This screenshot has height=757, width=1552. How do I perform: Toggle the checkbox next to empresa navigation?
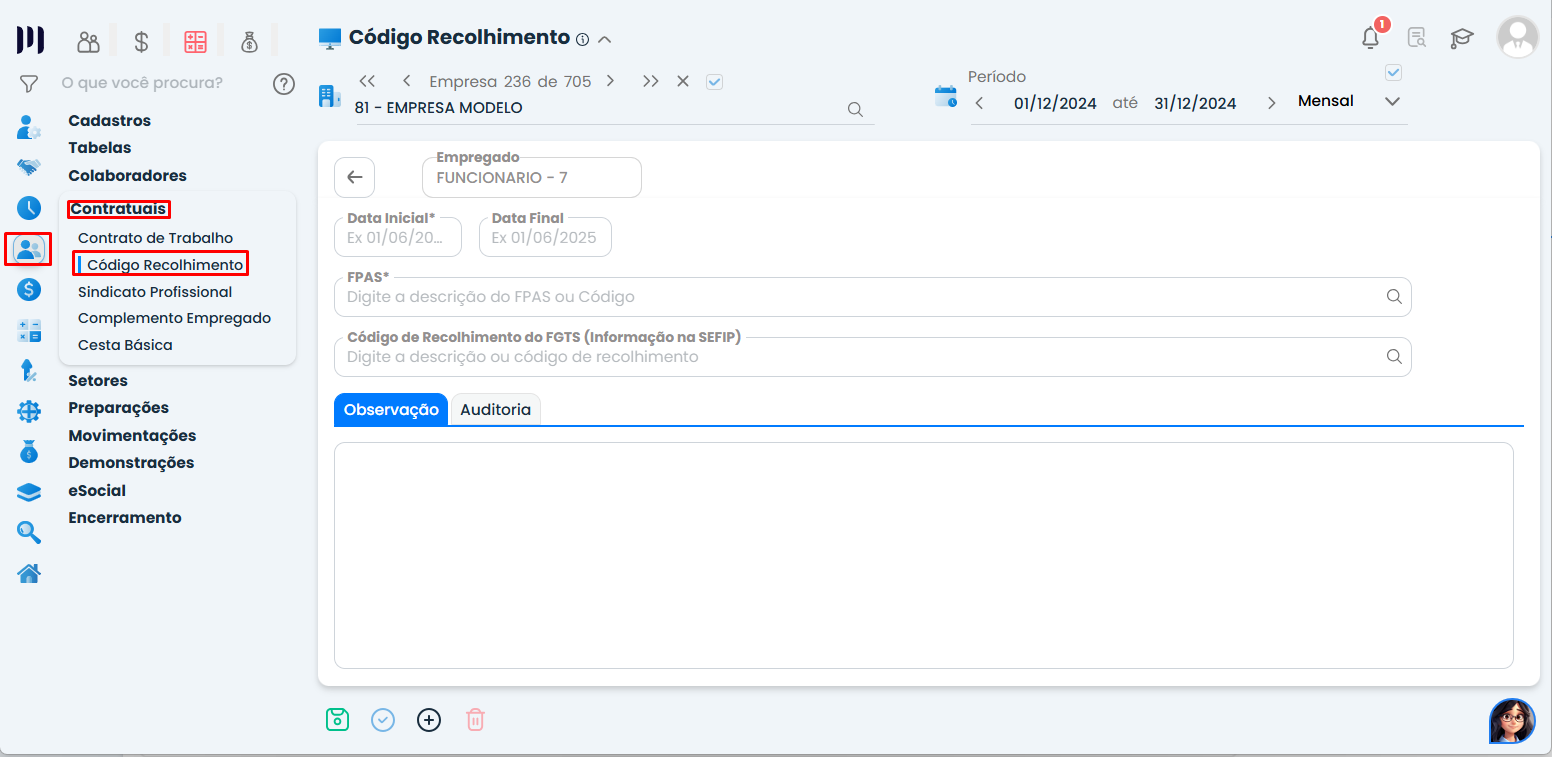pyautogui.click(x=714, y=82)
